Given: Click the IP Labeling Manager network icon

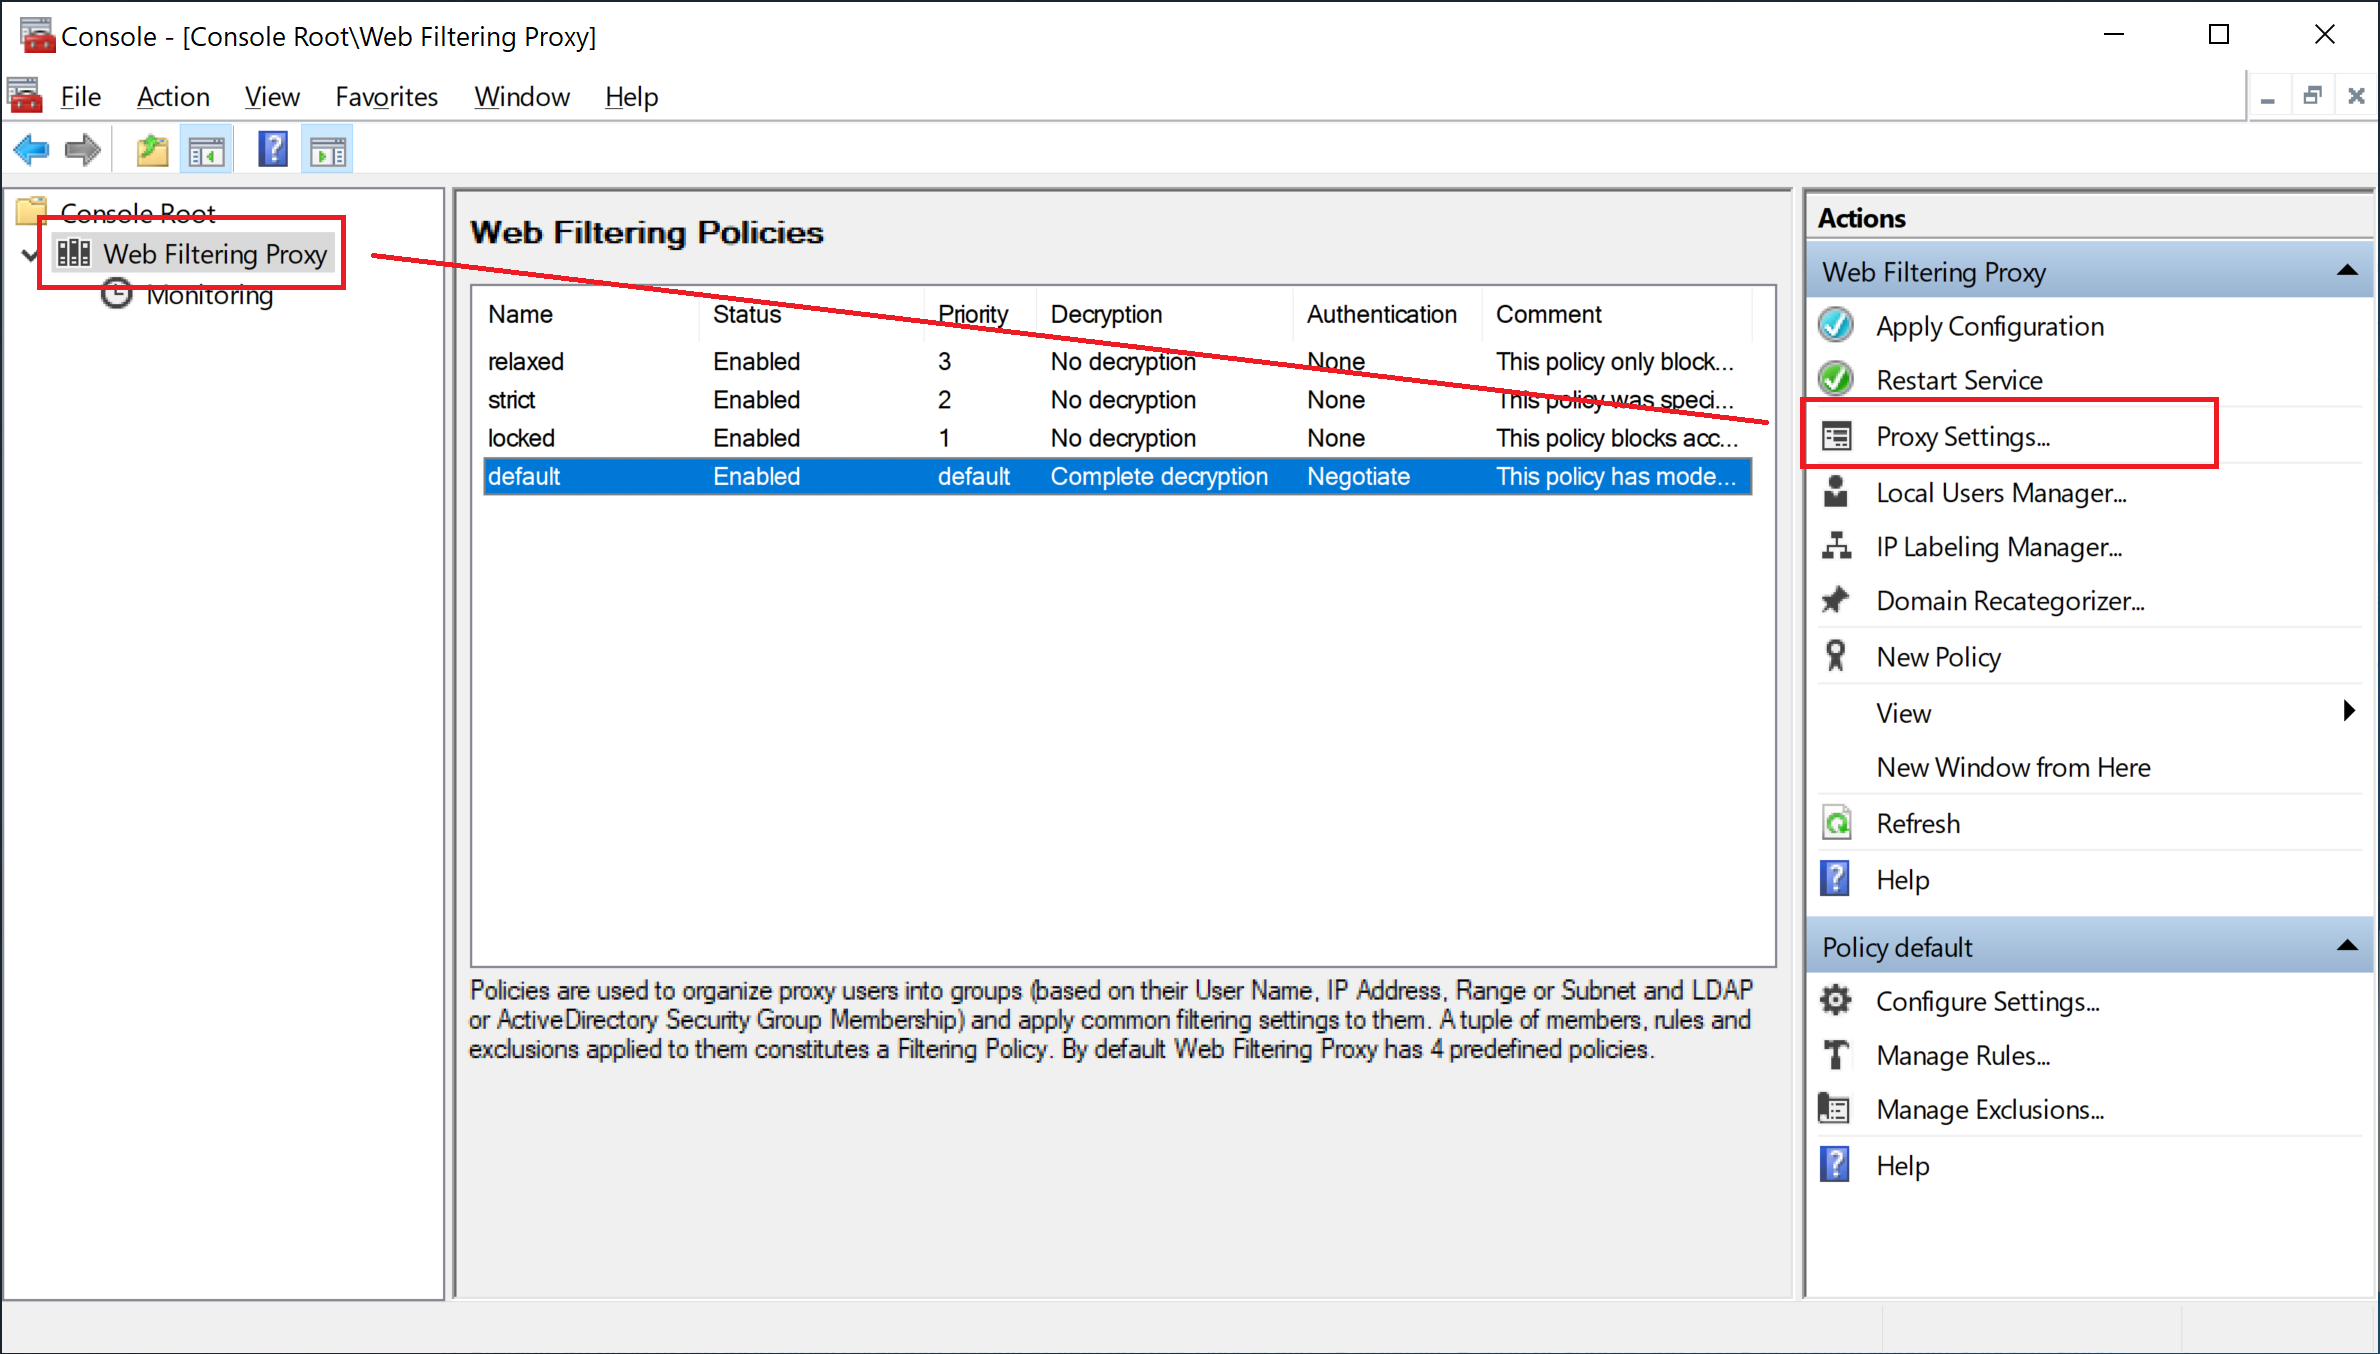Looking at the screenshot, I should tap(1837, 546).
